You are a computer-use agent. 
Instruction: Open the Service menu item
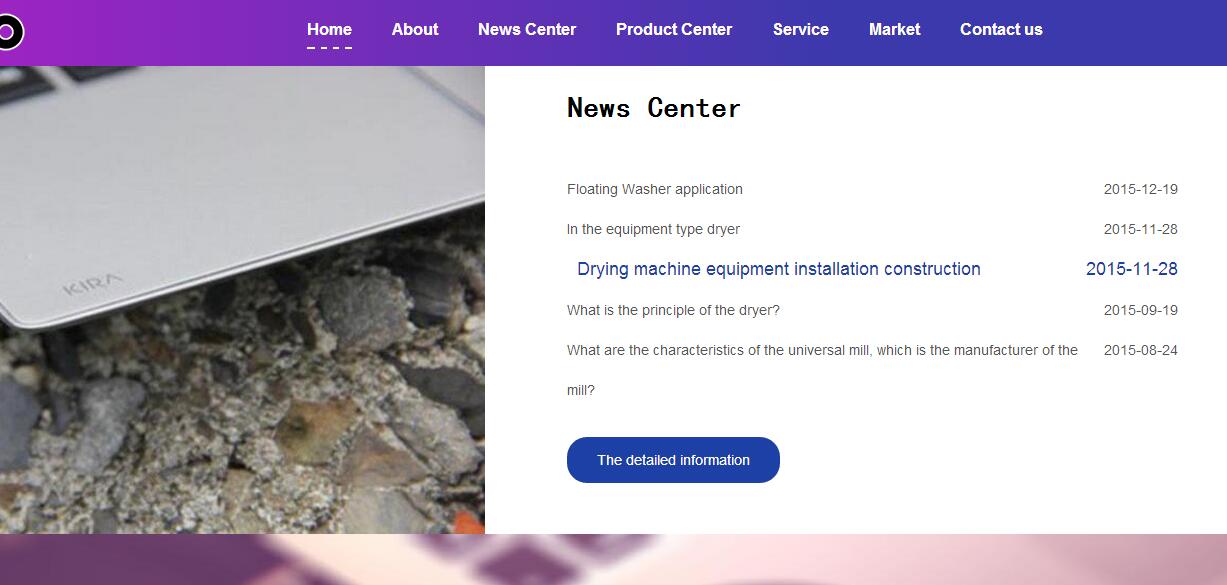tap(801, 30)
